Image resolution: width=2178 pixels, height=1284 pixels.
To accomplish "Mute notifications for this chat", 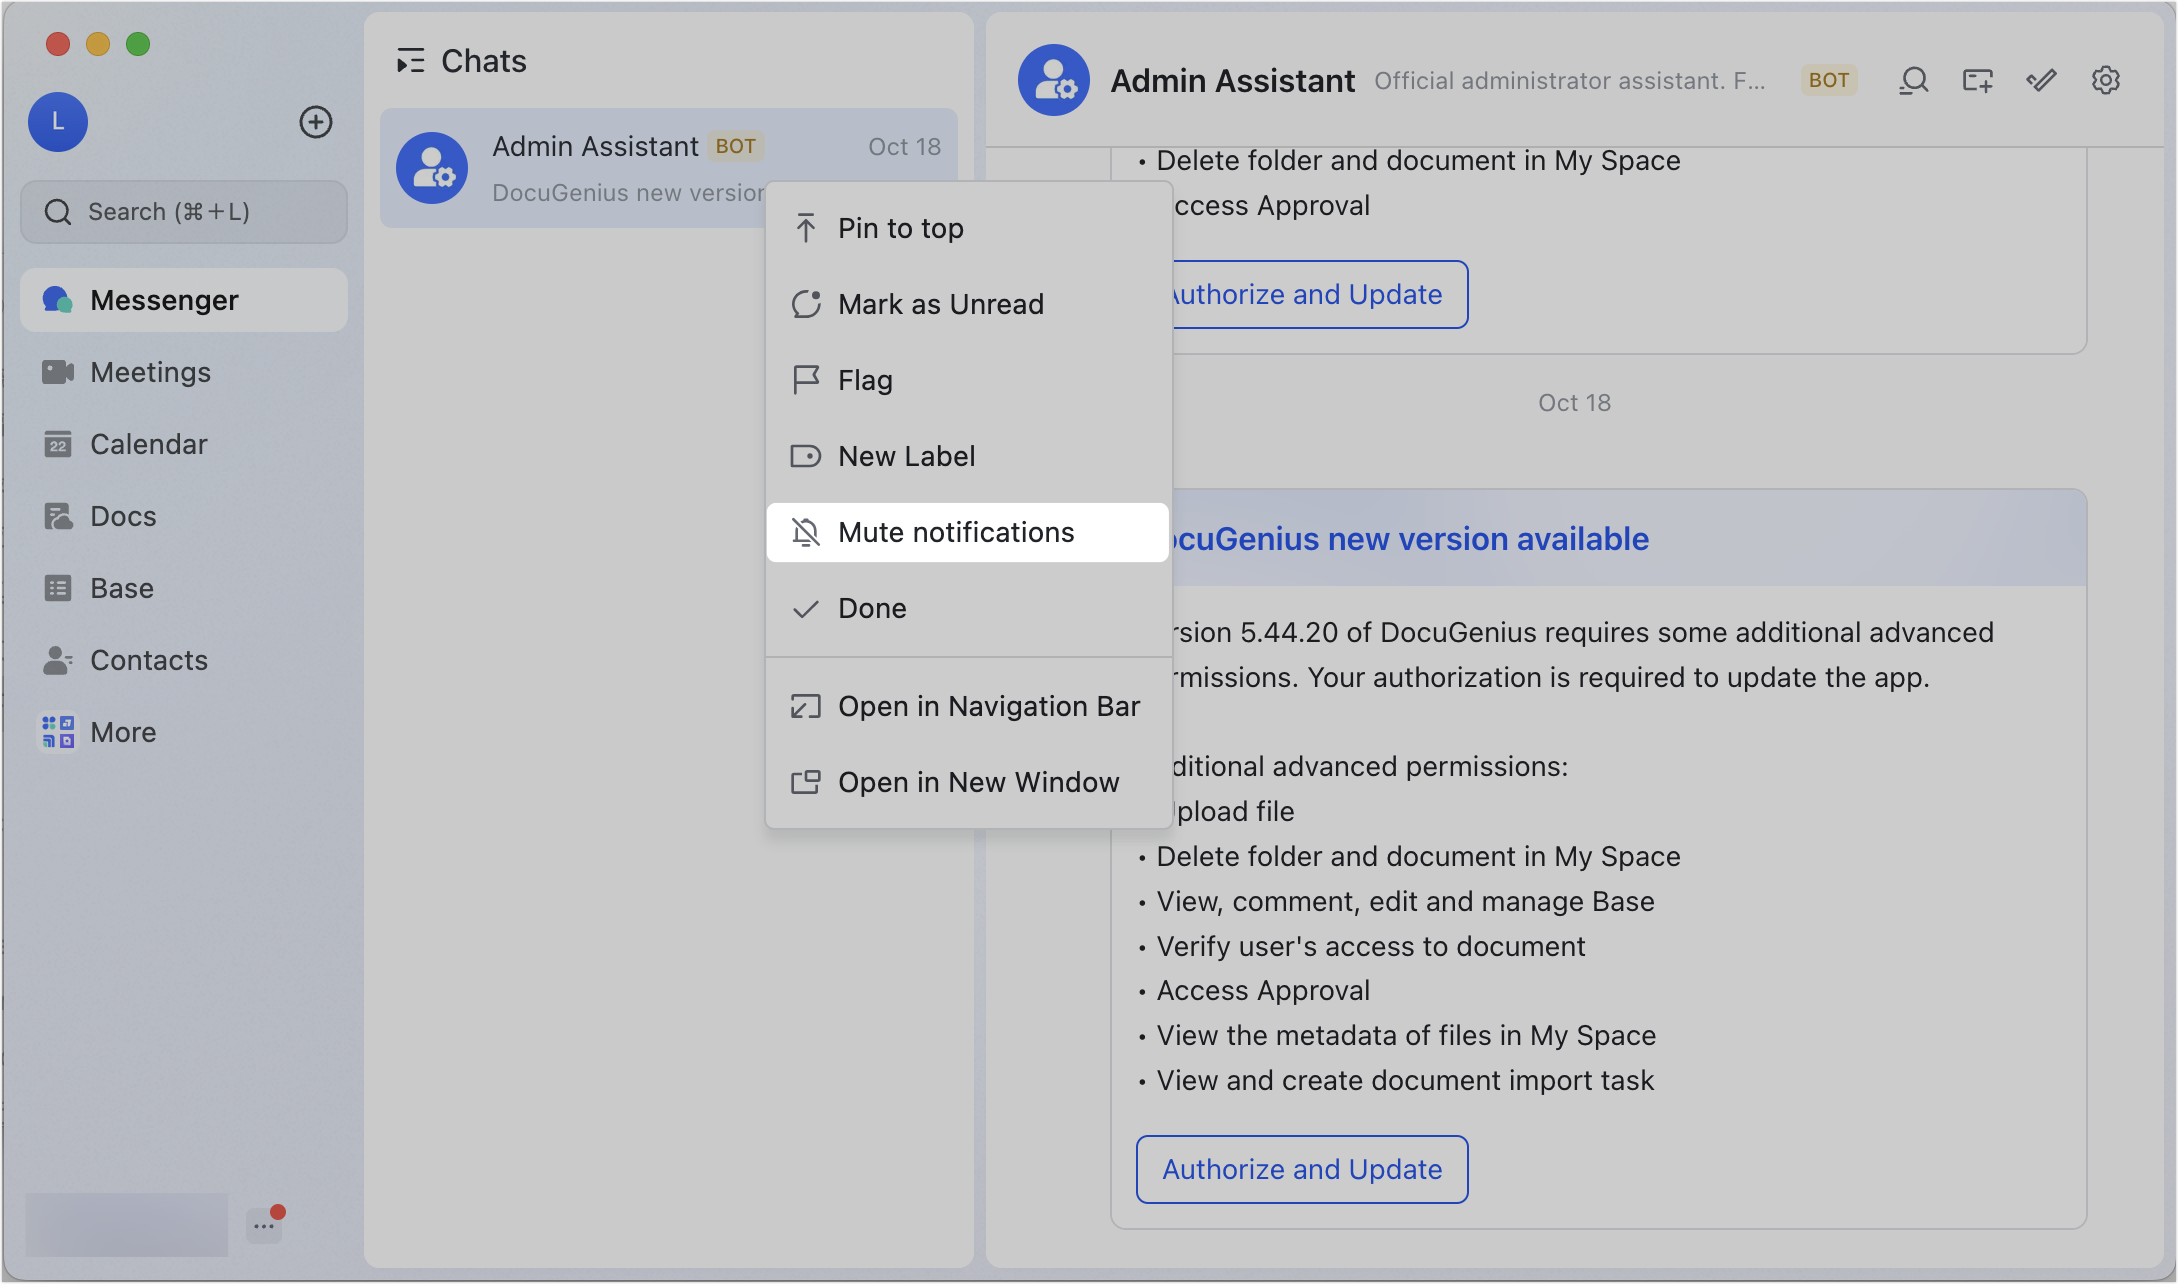I will (x=955, y=532).
